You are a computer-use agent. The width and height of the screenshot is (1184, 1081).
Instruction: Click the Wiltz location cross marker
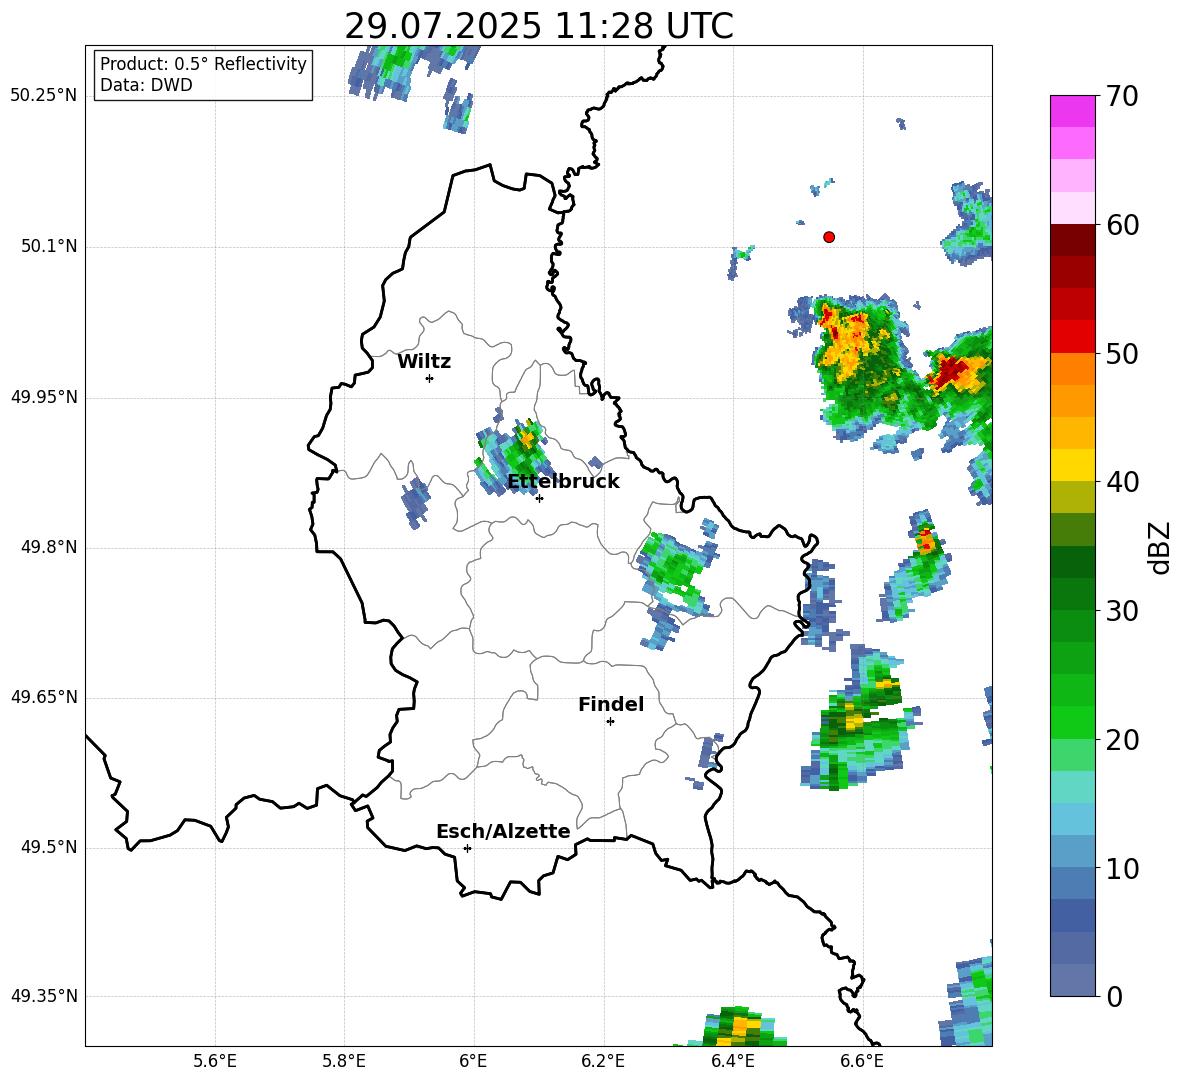pyautogui.click(x=430, y=379)
